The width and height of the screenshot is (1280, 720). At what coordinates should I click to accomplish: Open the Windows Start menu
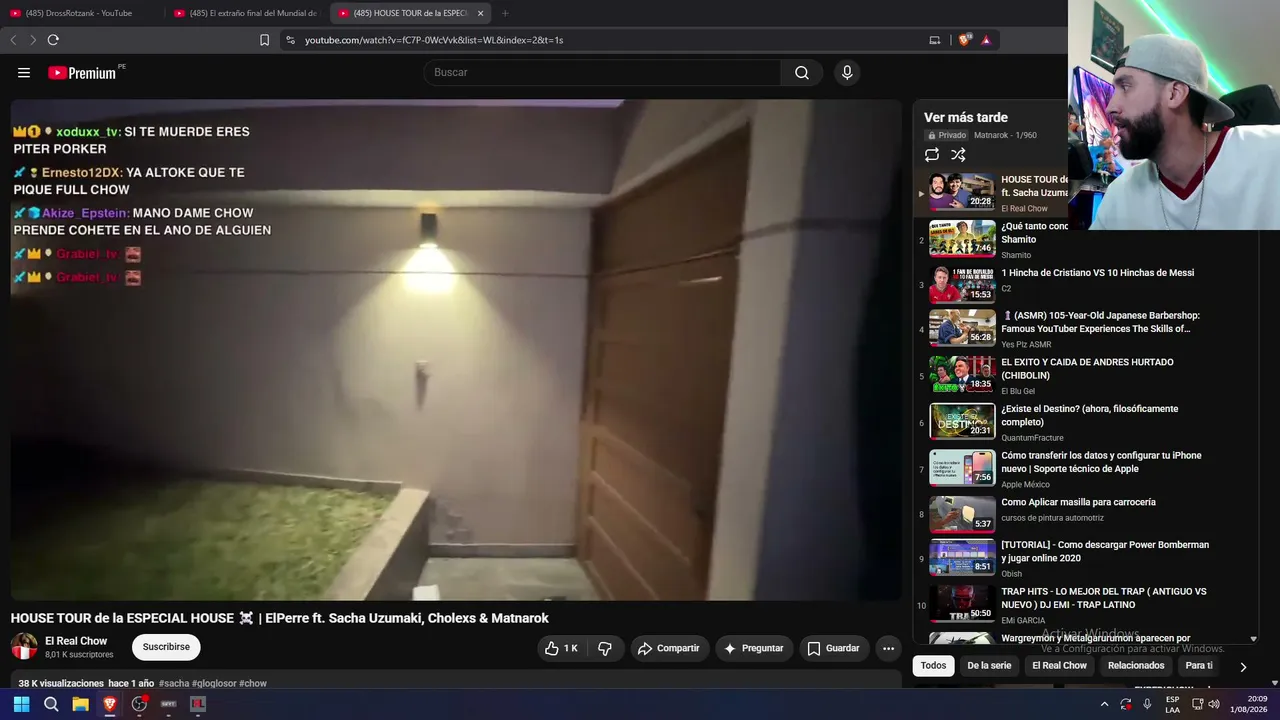[21, 704]
